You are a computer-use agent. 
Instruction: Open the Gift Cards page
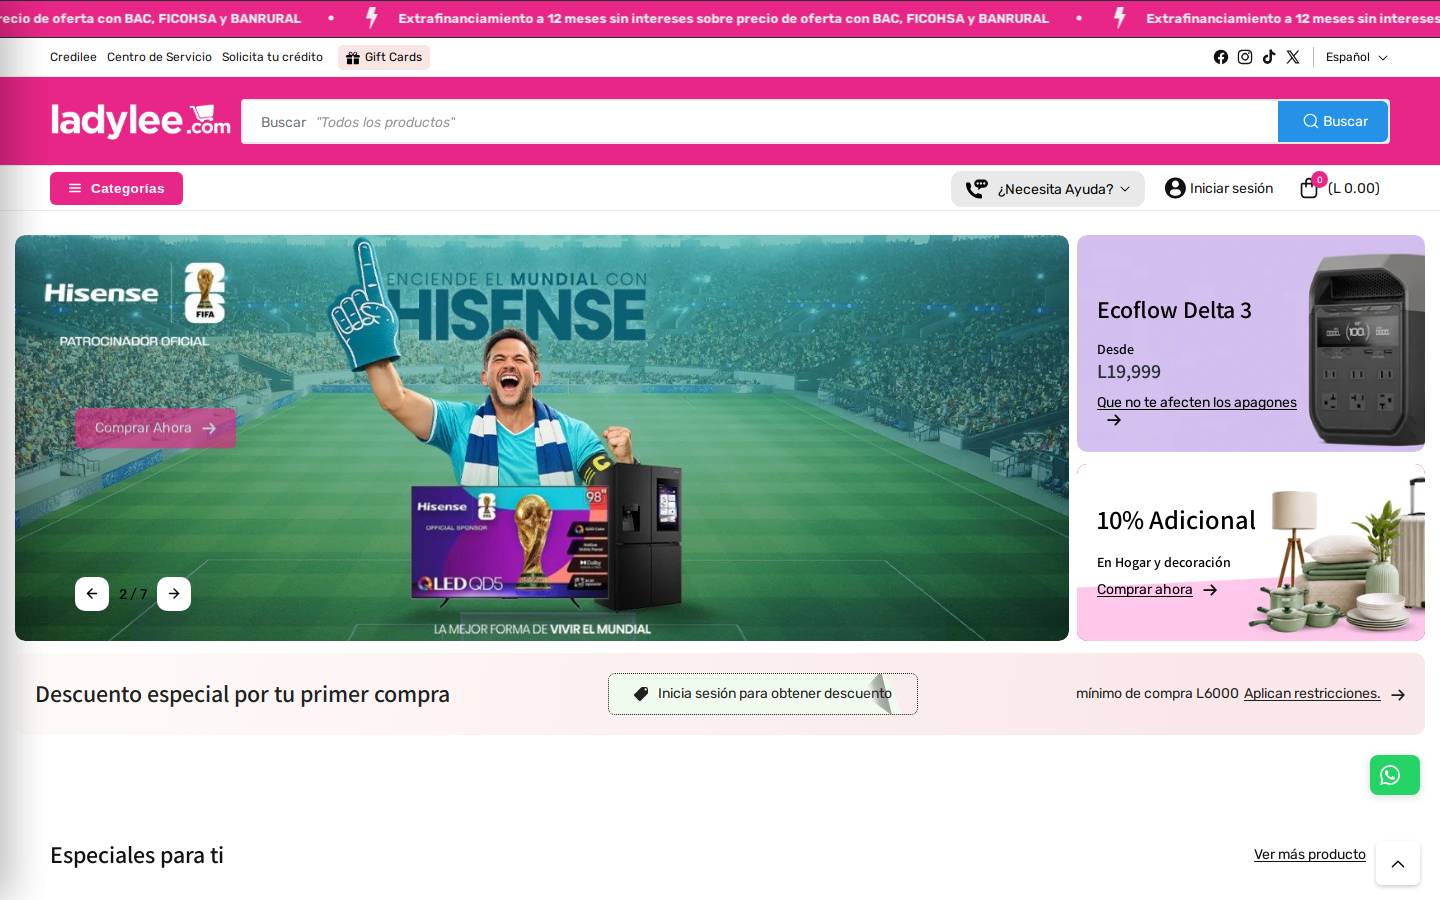coord(384,57)
